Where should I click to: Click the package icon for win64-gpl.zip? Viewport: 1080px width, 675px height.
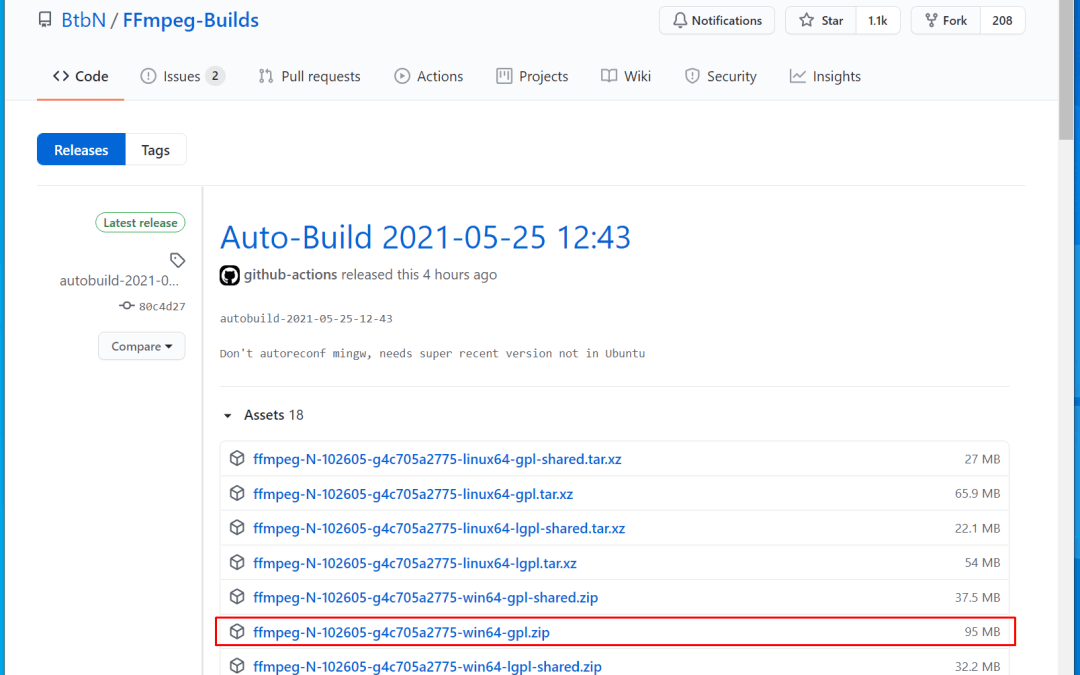coord(237,632)
